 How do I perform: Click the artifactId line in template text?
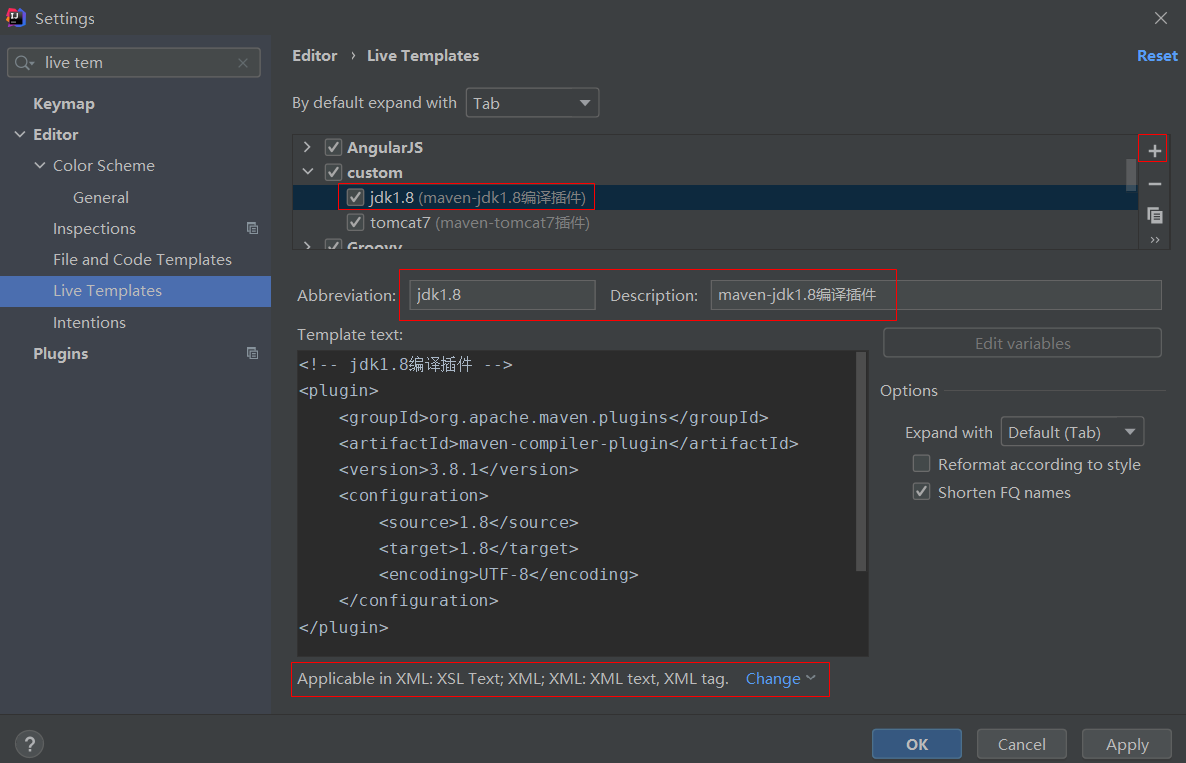(569, 443)
